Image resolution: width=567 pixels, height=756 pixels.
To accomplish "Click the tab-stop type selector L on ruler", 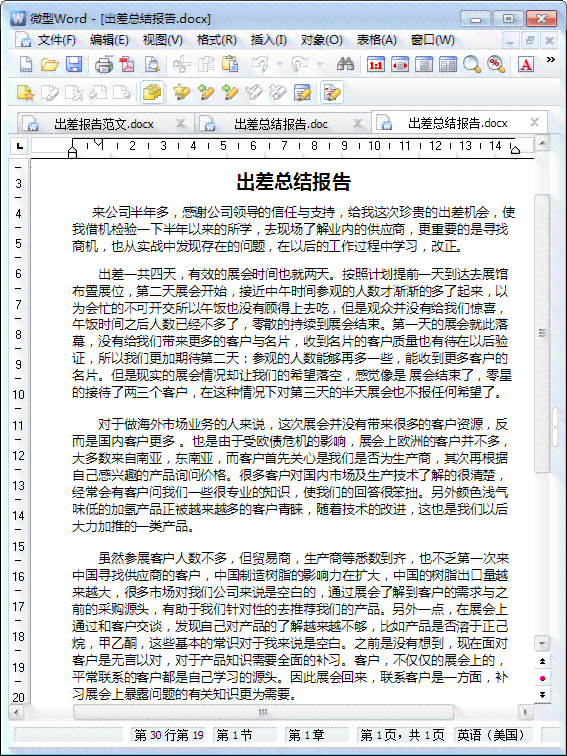I will pos(19,146).
